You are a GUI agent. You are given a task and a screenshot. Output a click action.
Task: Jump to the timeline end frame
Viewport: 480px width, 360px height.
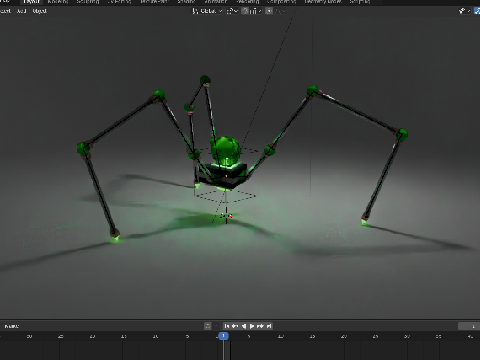[269, 326]
